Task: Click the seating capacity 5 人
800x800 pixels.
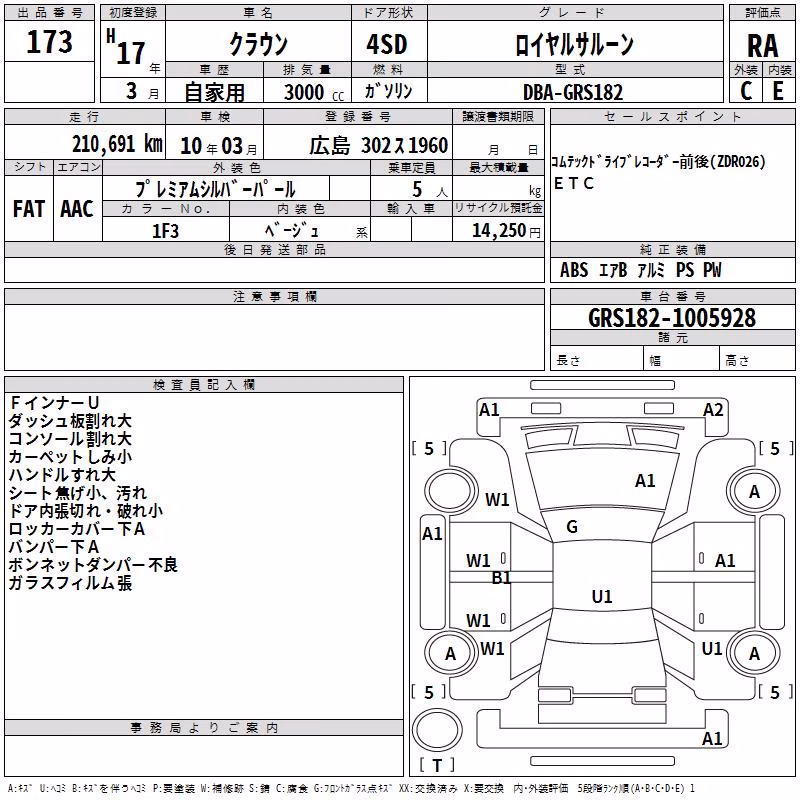Action: click(429, 190)
